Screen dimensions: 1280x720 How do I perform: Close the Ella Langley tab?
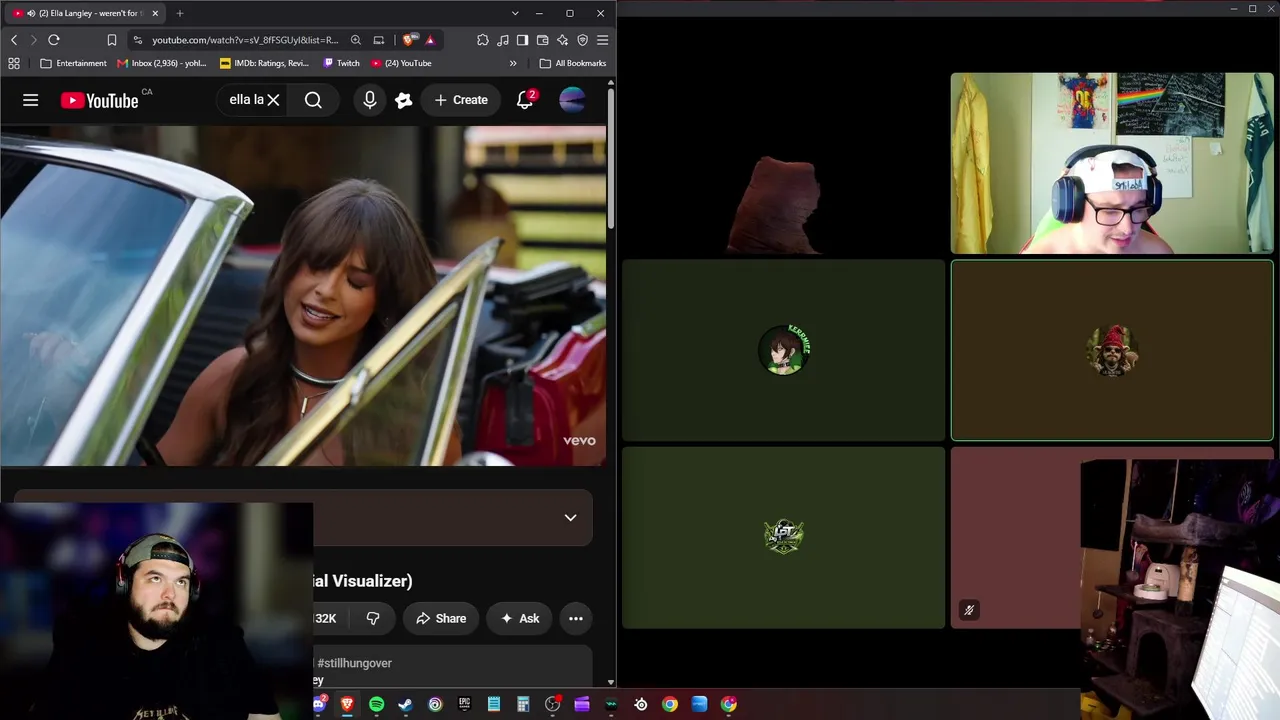pyautogui.click(x=155, y=13)
